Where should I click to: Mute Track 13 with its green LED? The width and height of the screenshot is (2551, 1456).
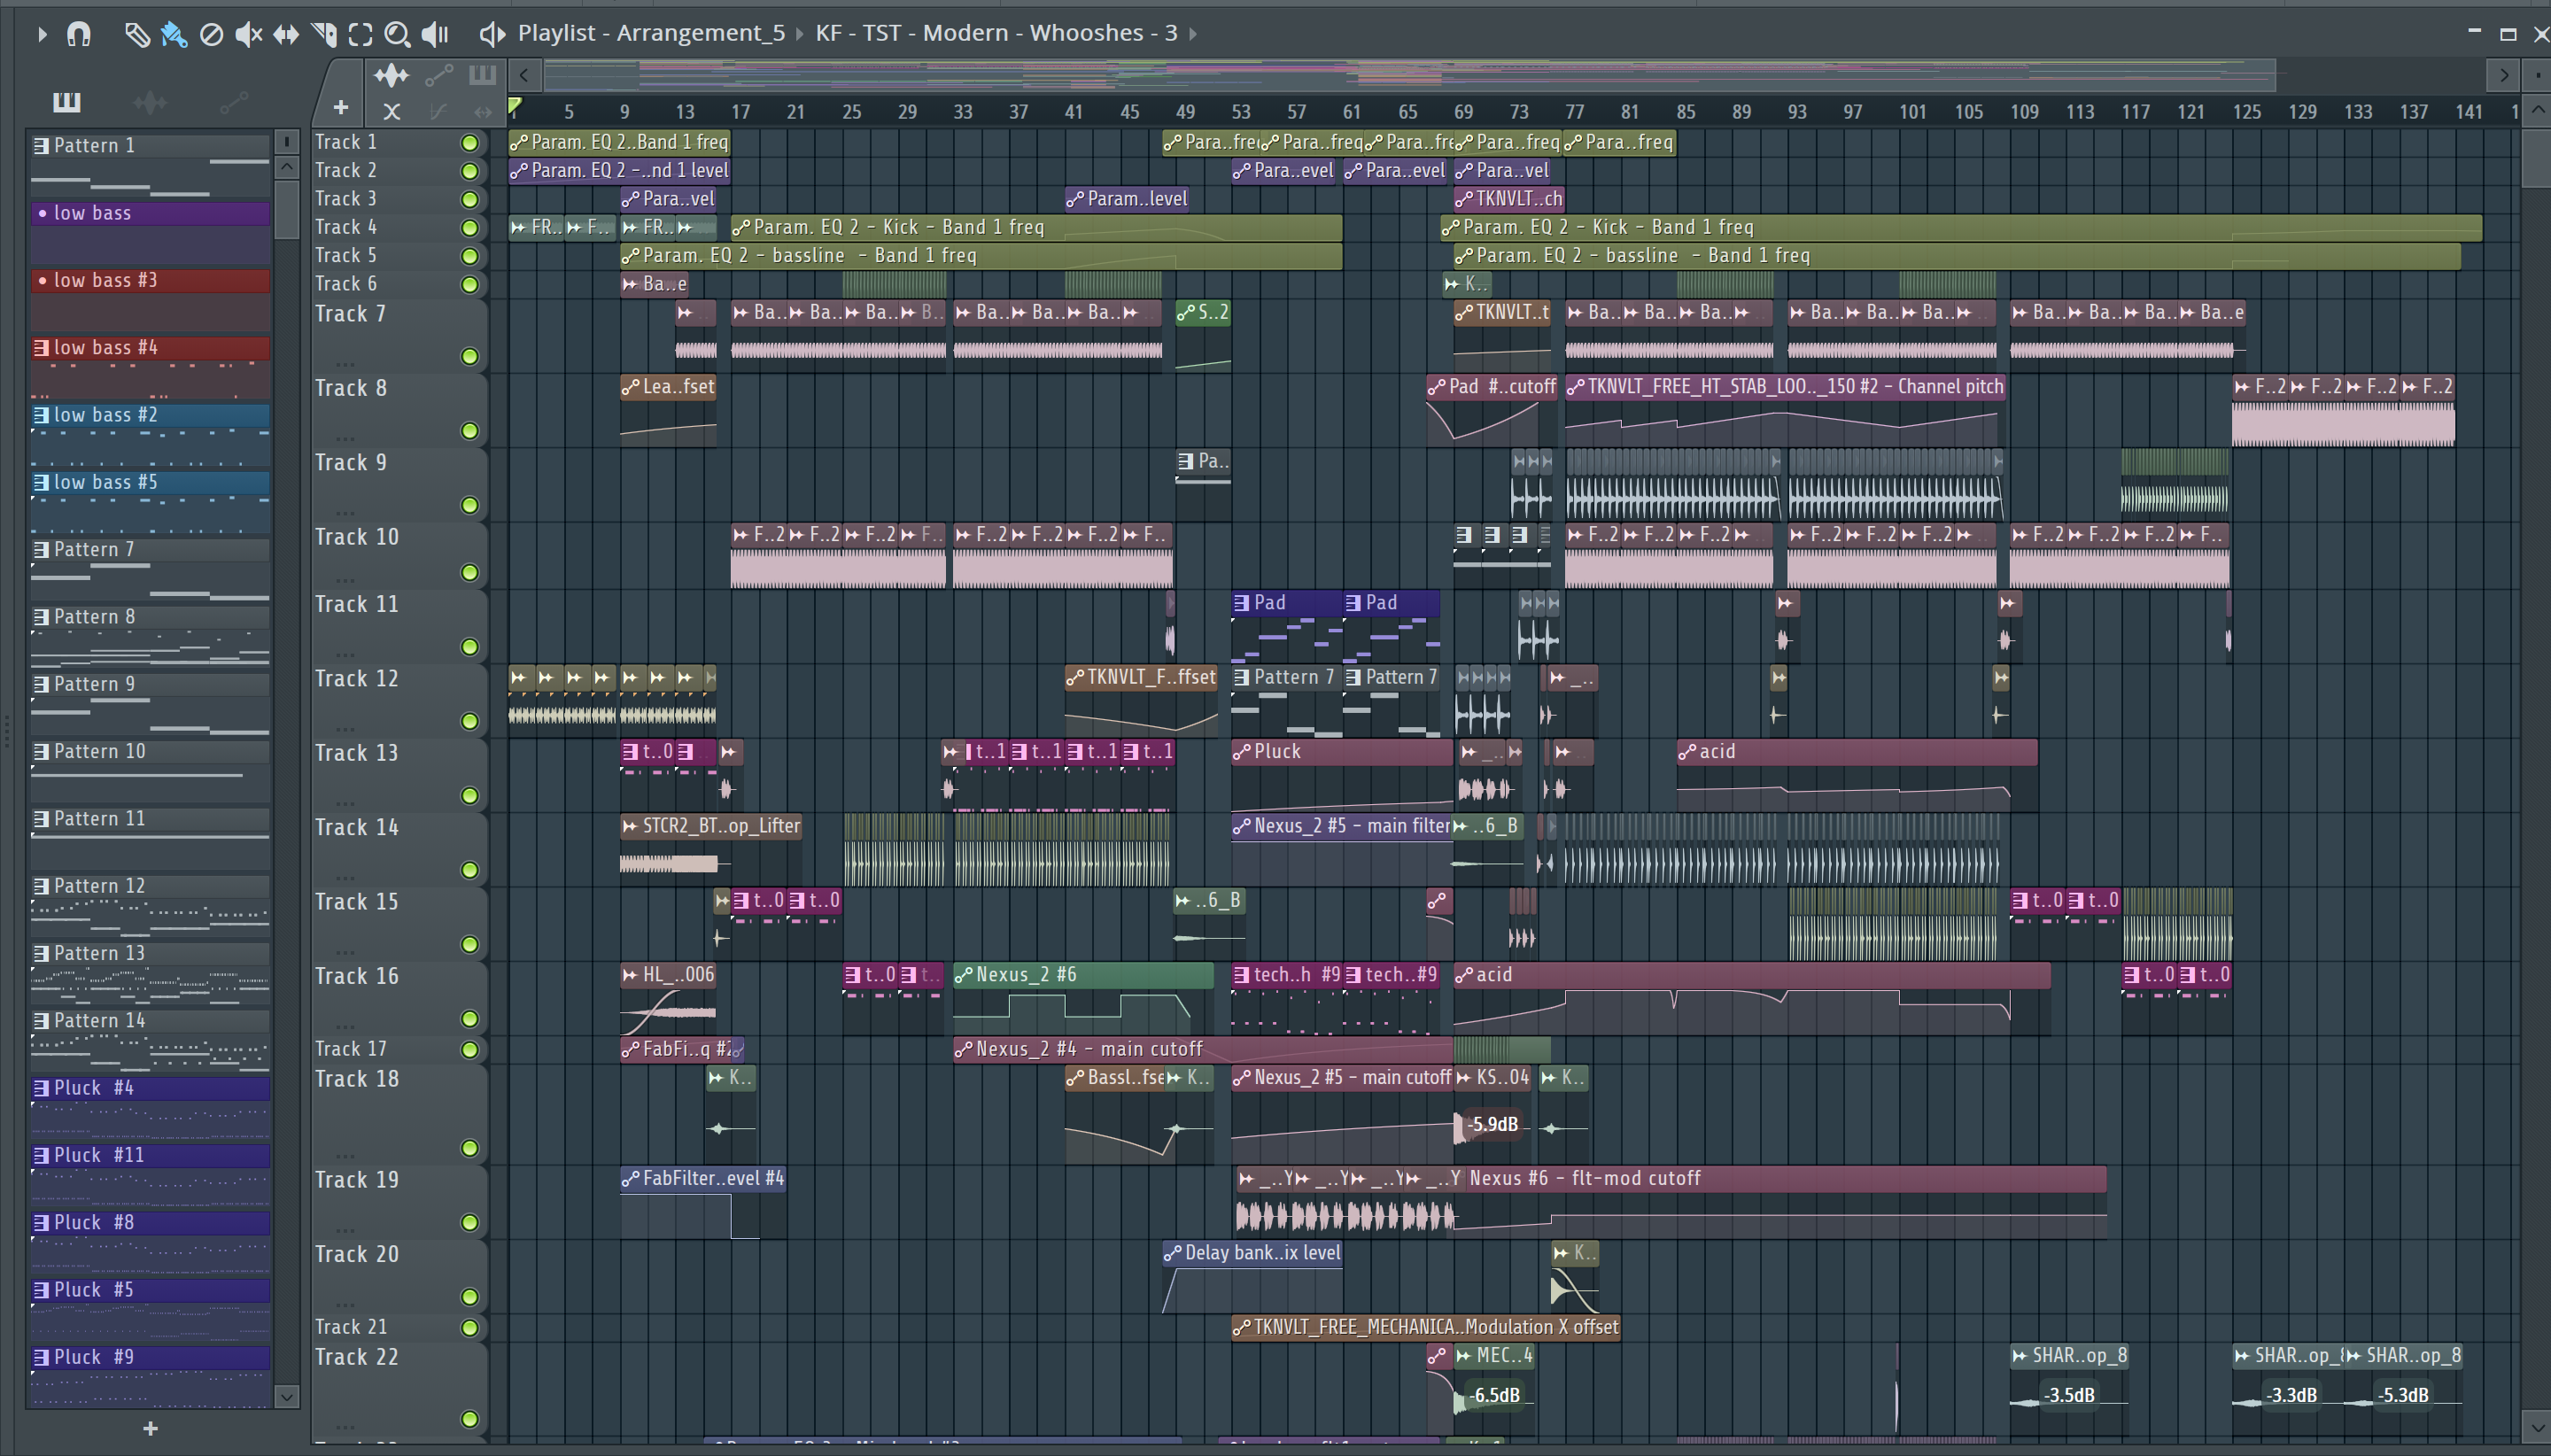click(x=469, y=795)
